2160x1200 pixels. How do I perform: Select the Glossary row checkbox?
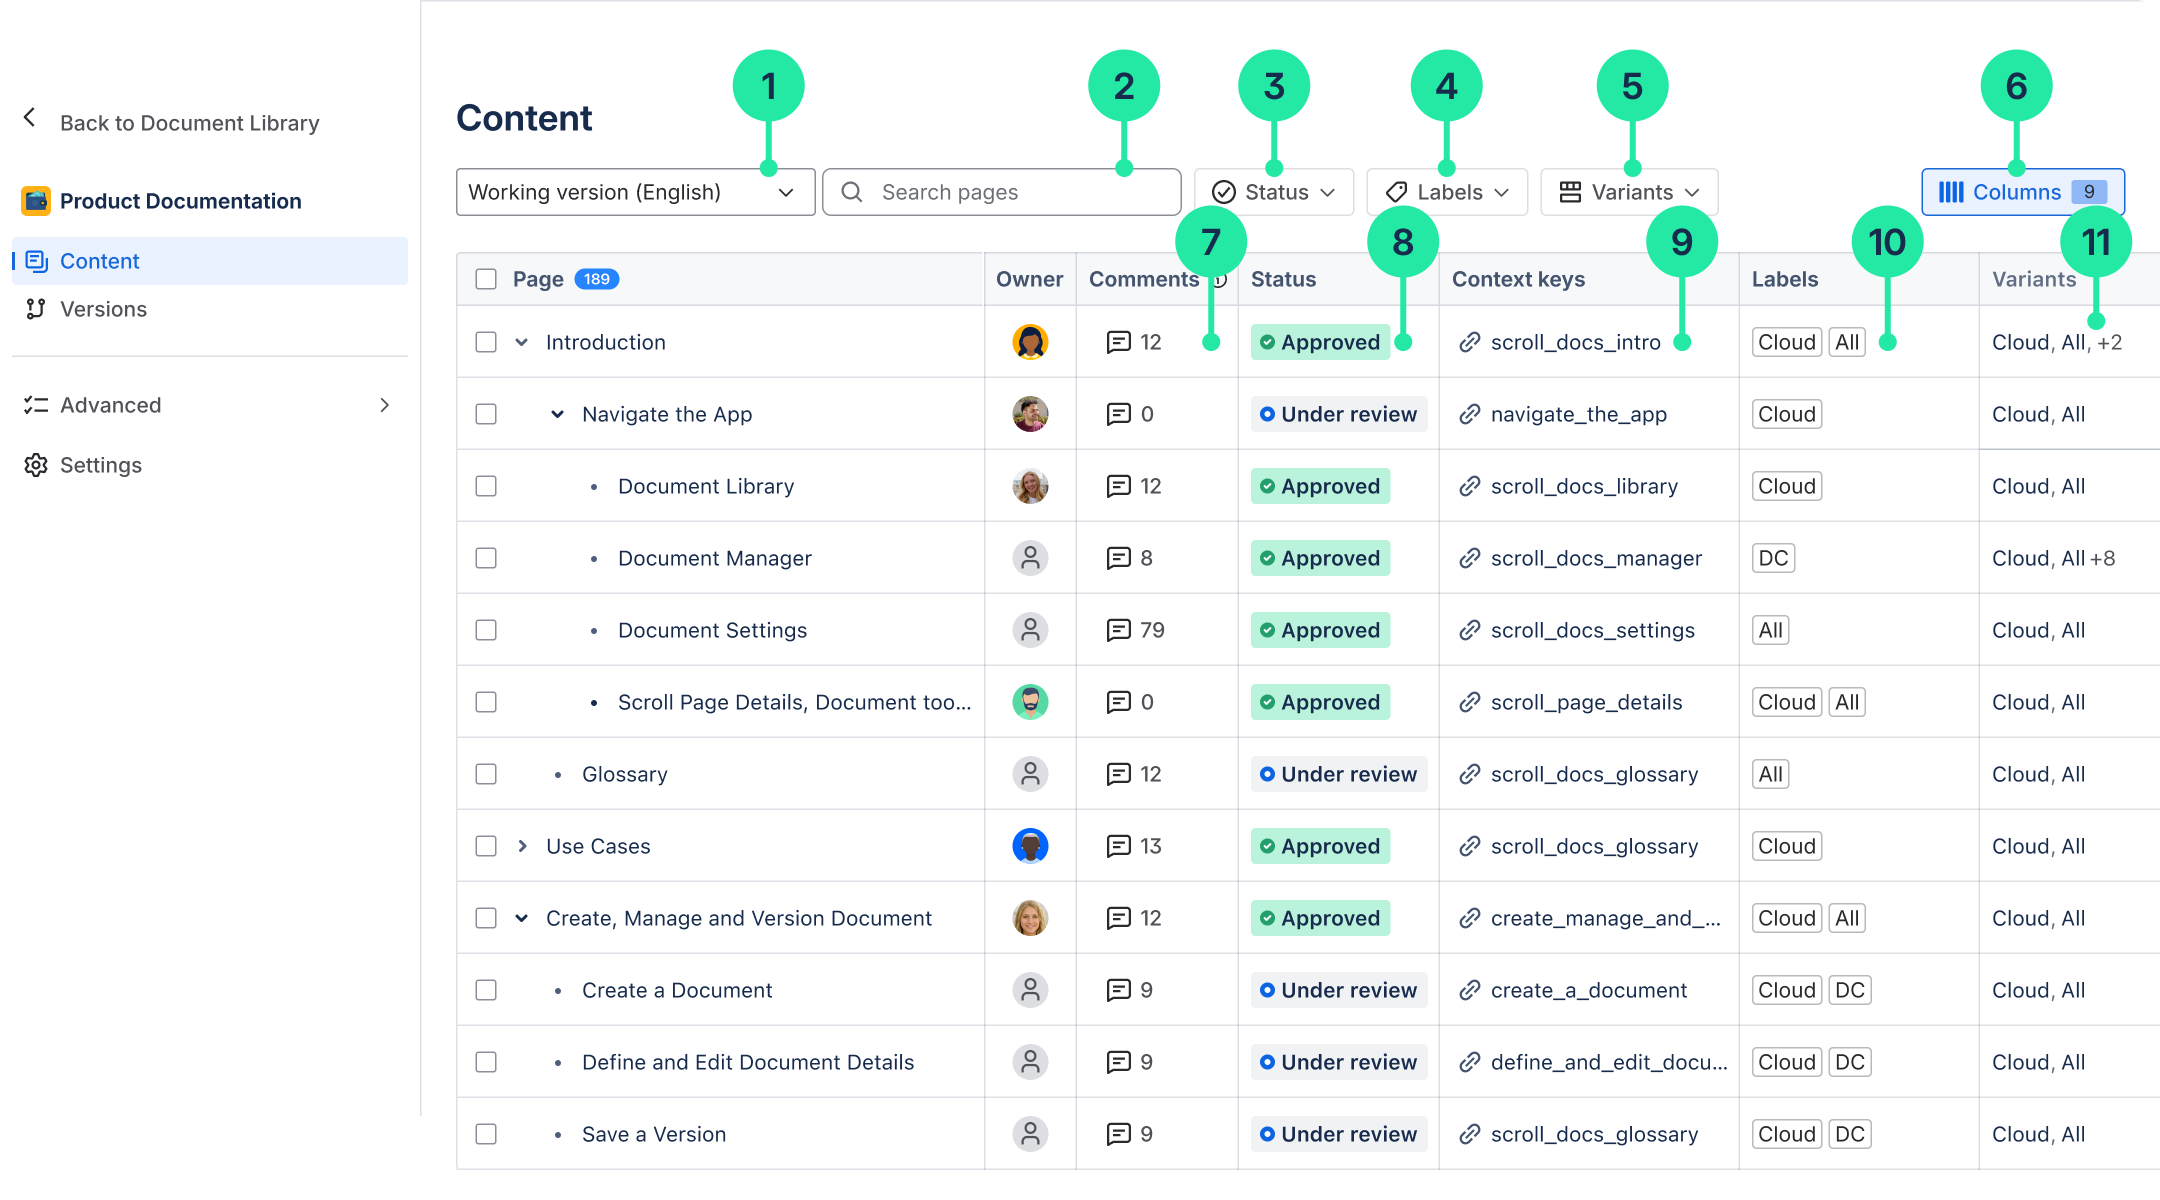click(486, 773)
